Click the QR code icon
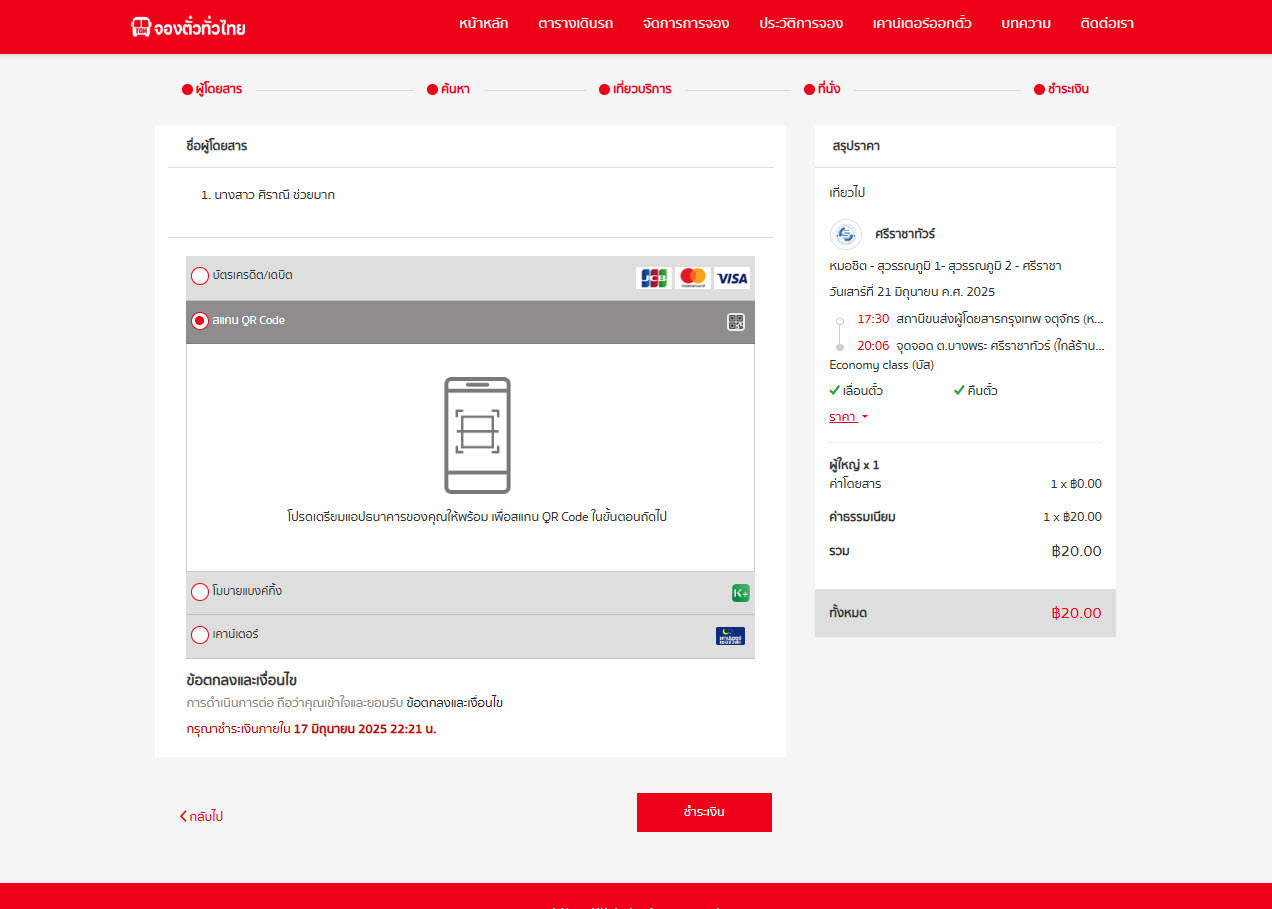 tap(736, 321)
